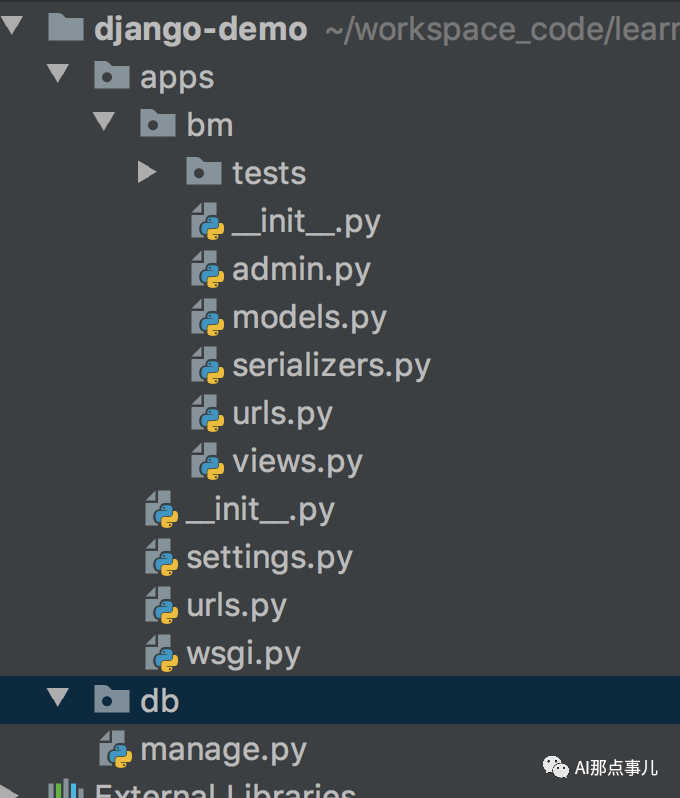Click the apps folder icon
The width and height of the screenshot is (680, 798).
coord(112,75)
